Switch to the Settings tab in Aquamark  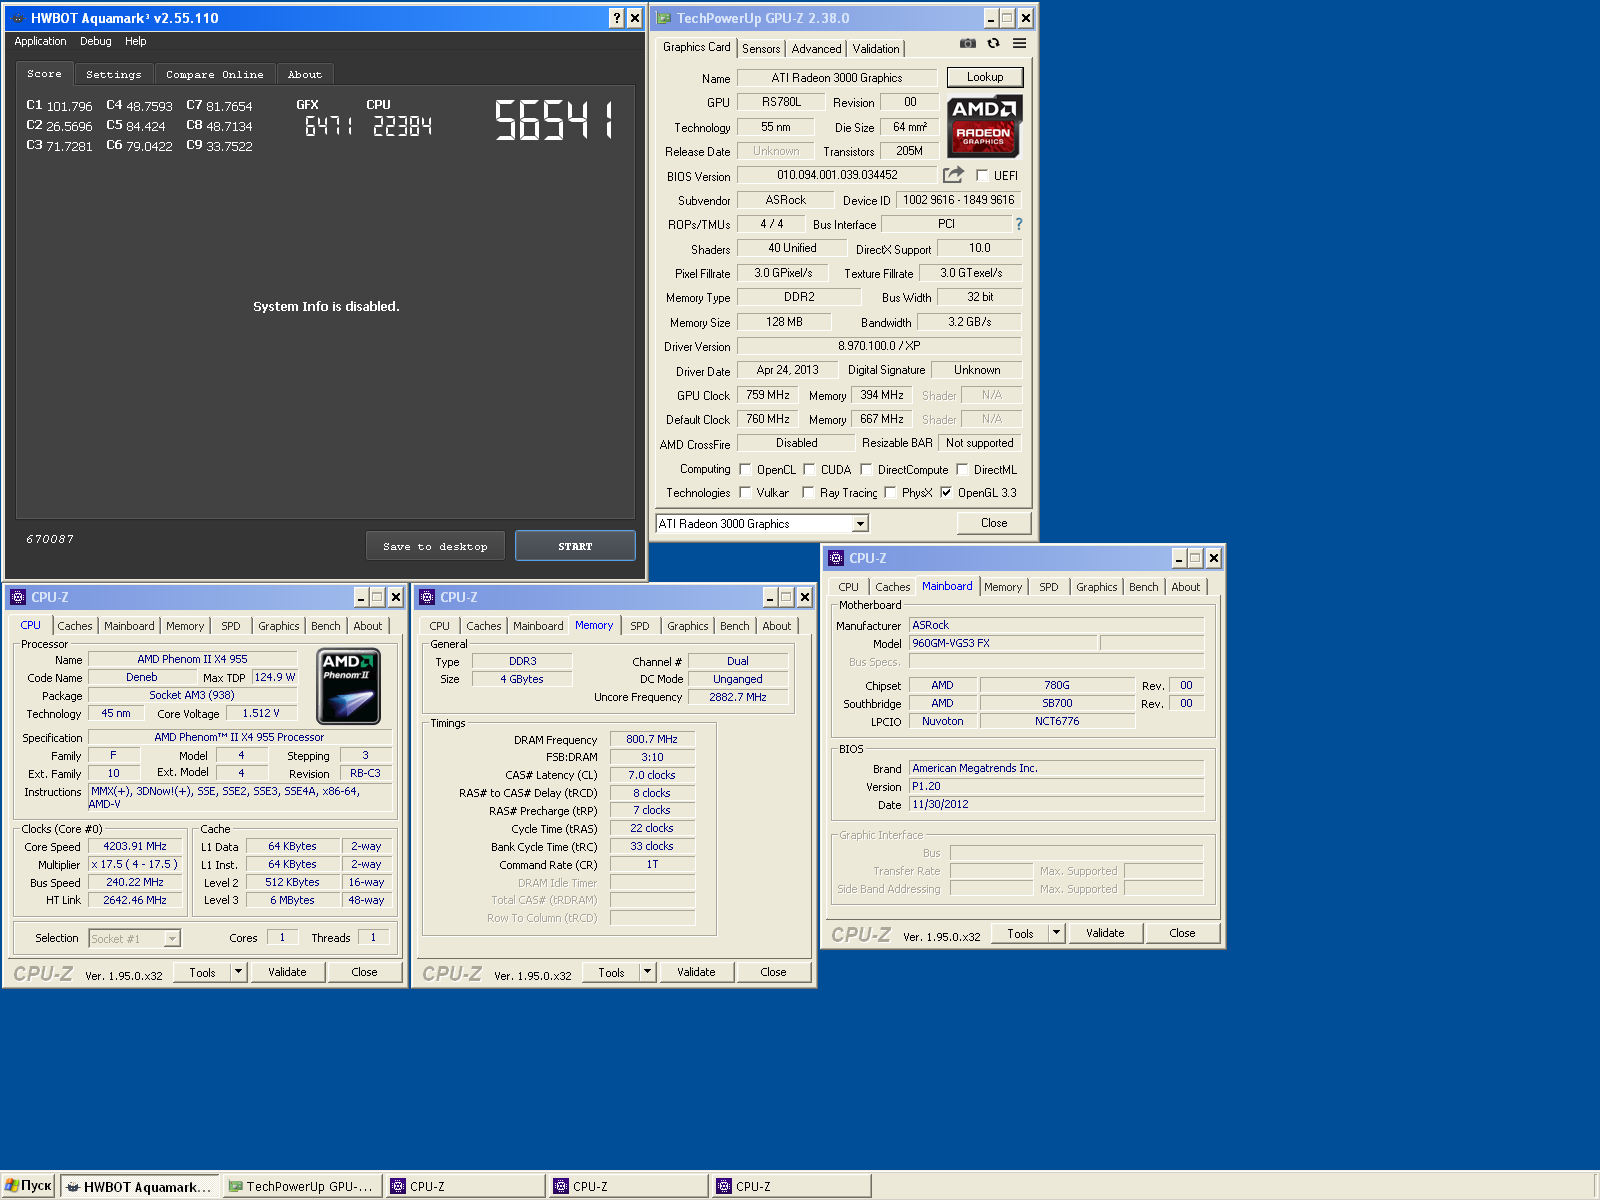(113, 74)
